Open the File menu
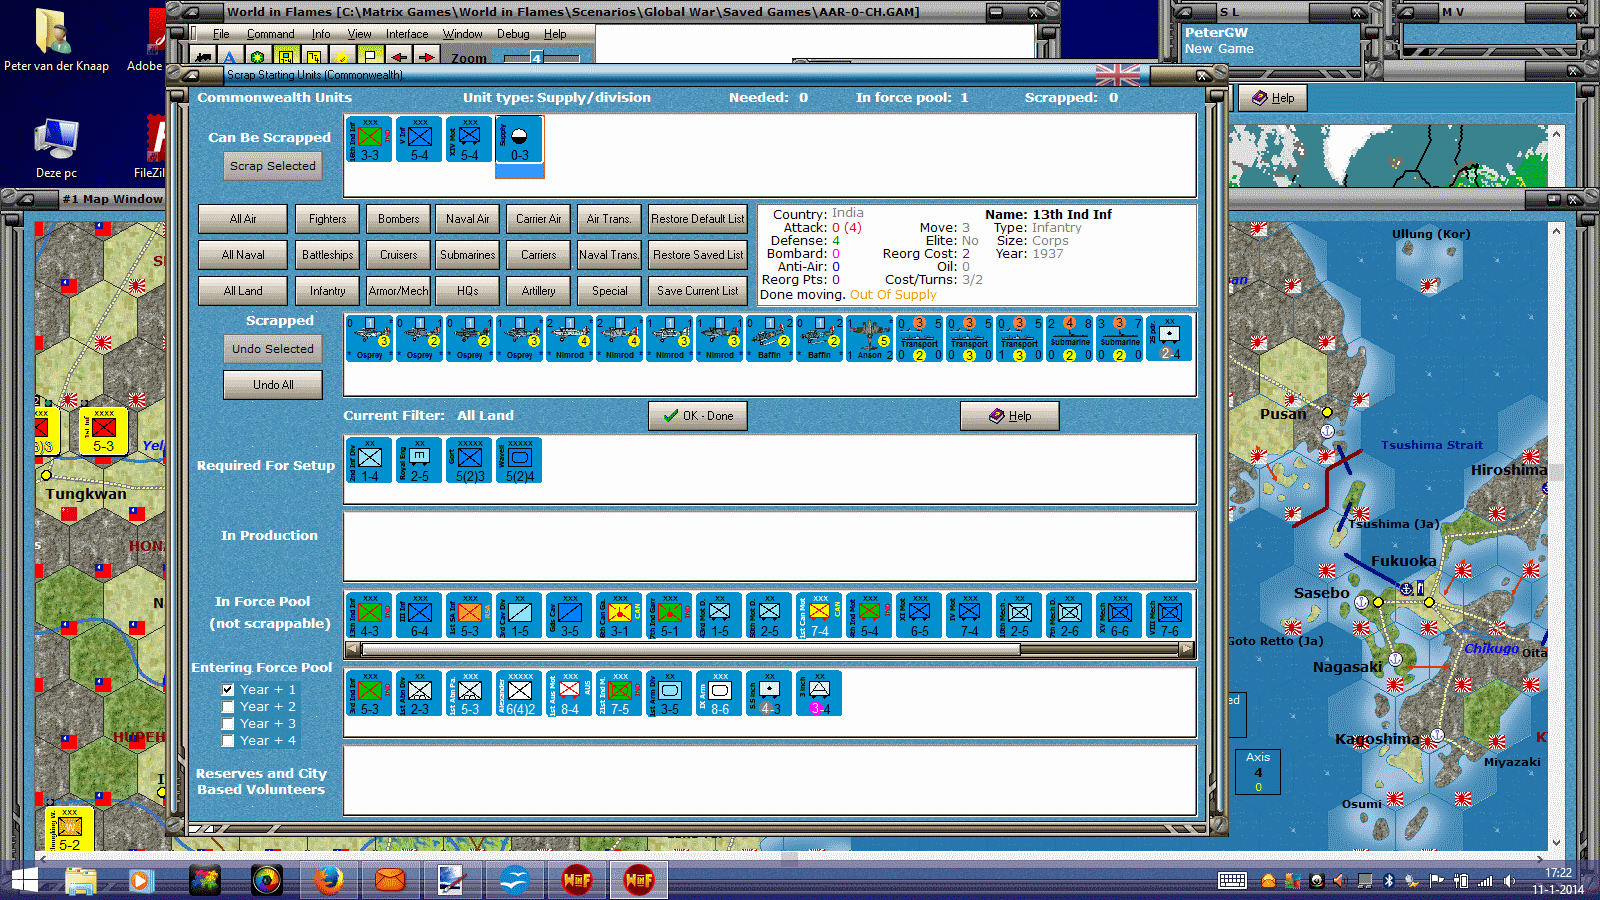 [x=221, y=34]
